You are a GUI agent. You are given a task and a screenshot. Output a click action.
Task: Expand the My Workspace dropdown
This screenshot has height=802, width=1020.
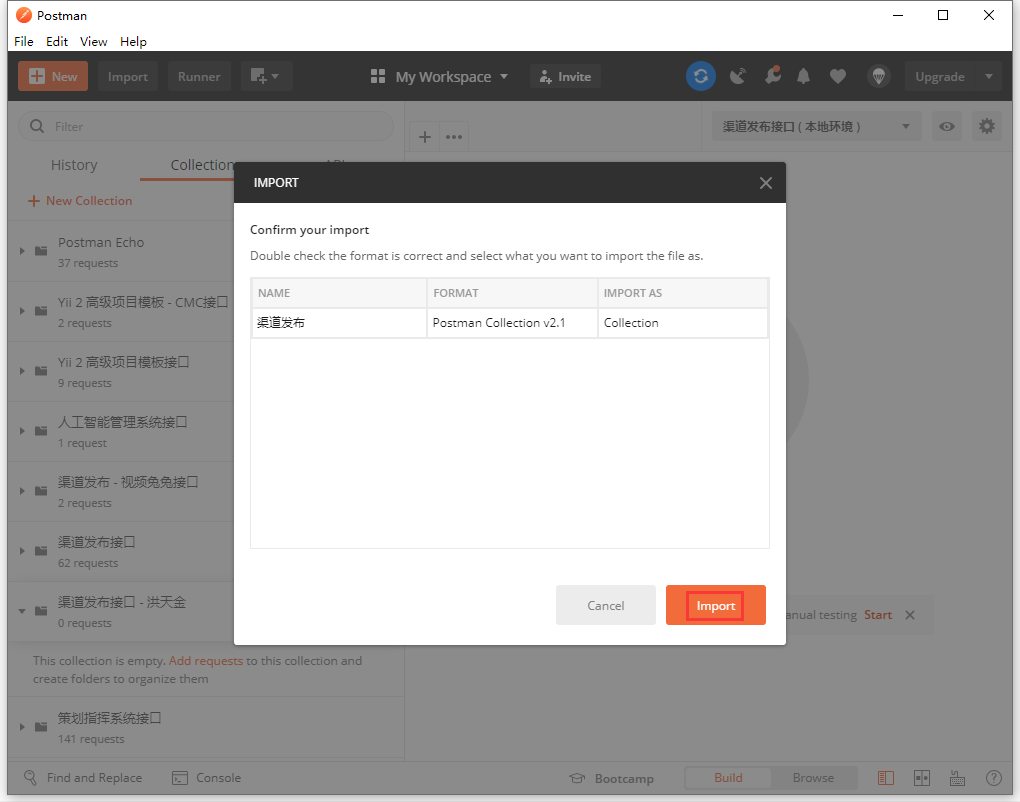(x=440, y=77)
